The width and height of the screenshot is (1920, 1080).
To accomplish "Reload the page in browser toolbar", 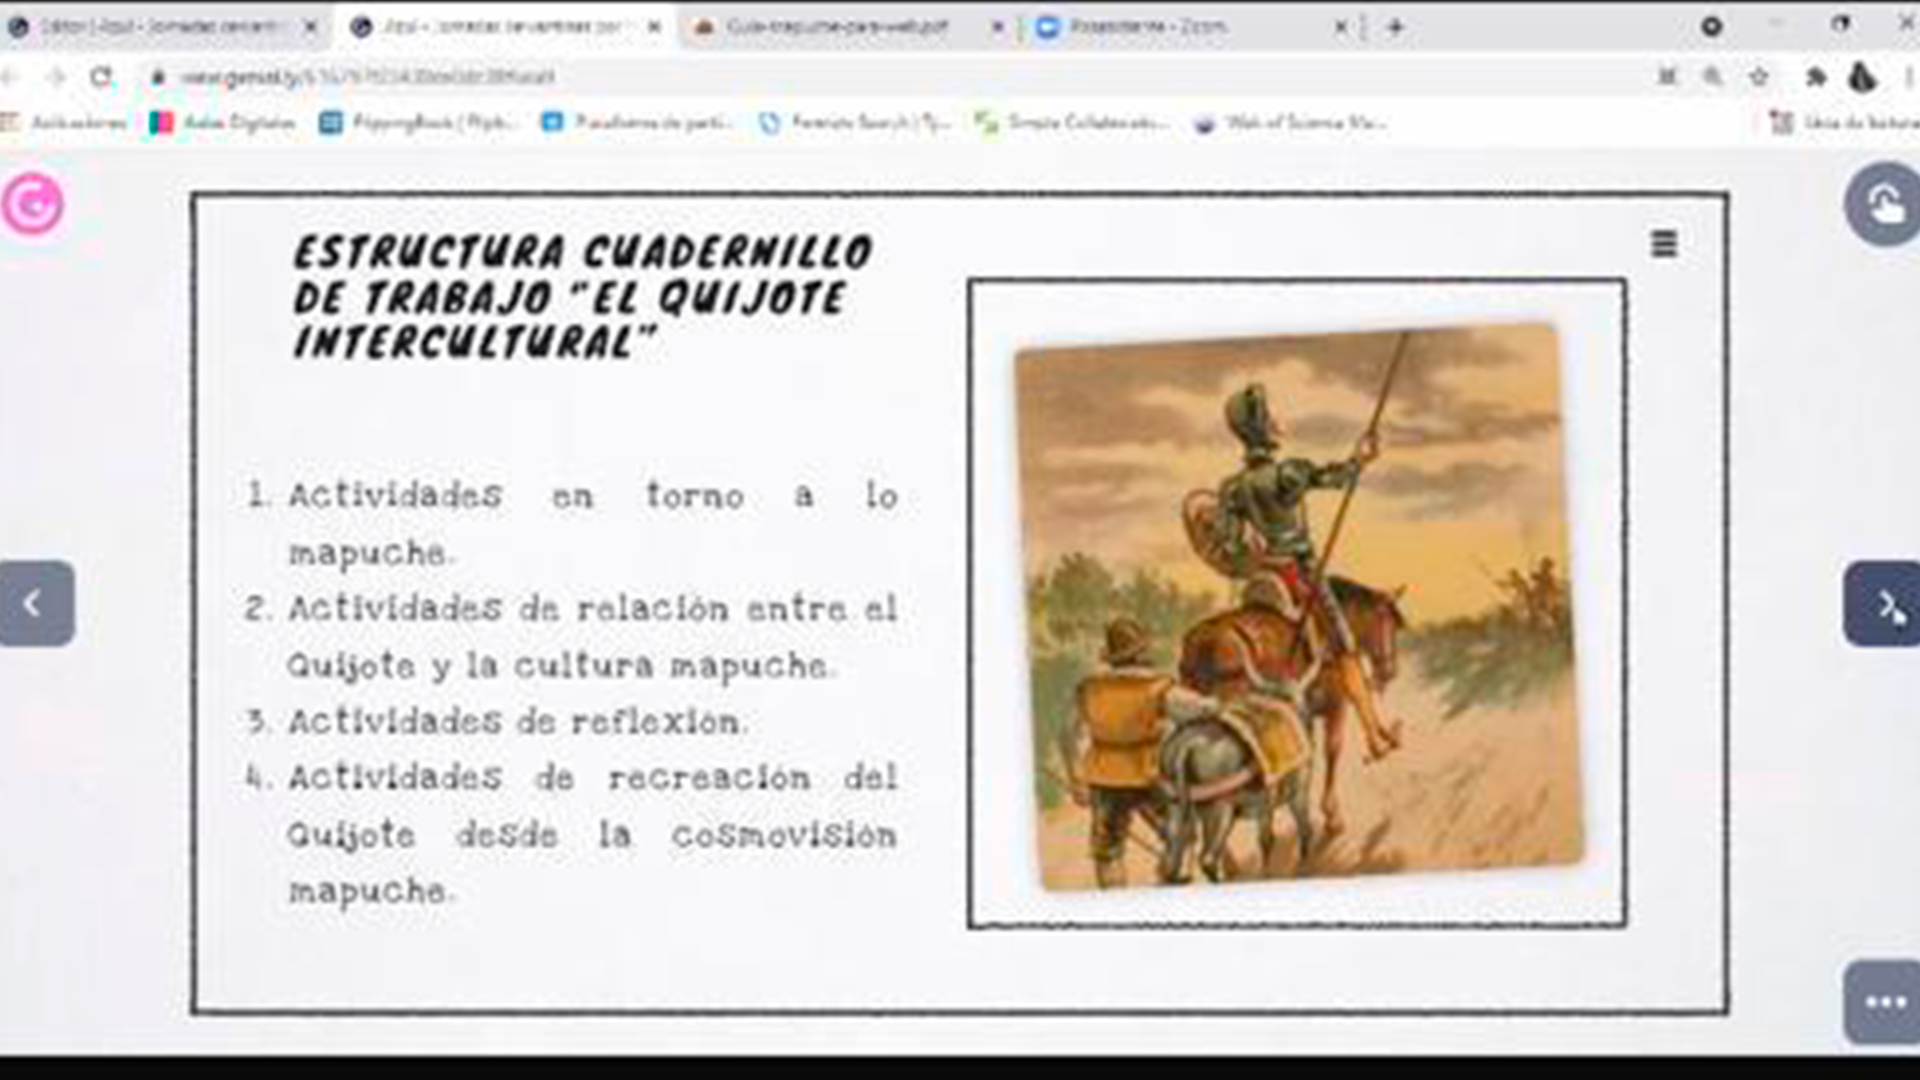I will [101, 77].
